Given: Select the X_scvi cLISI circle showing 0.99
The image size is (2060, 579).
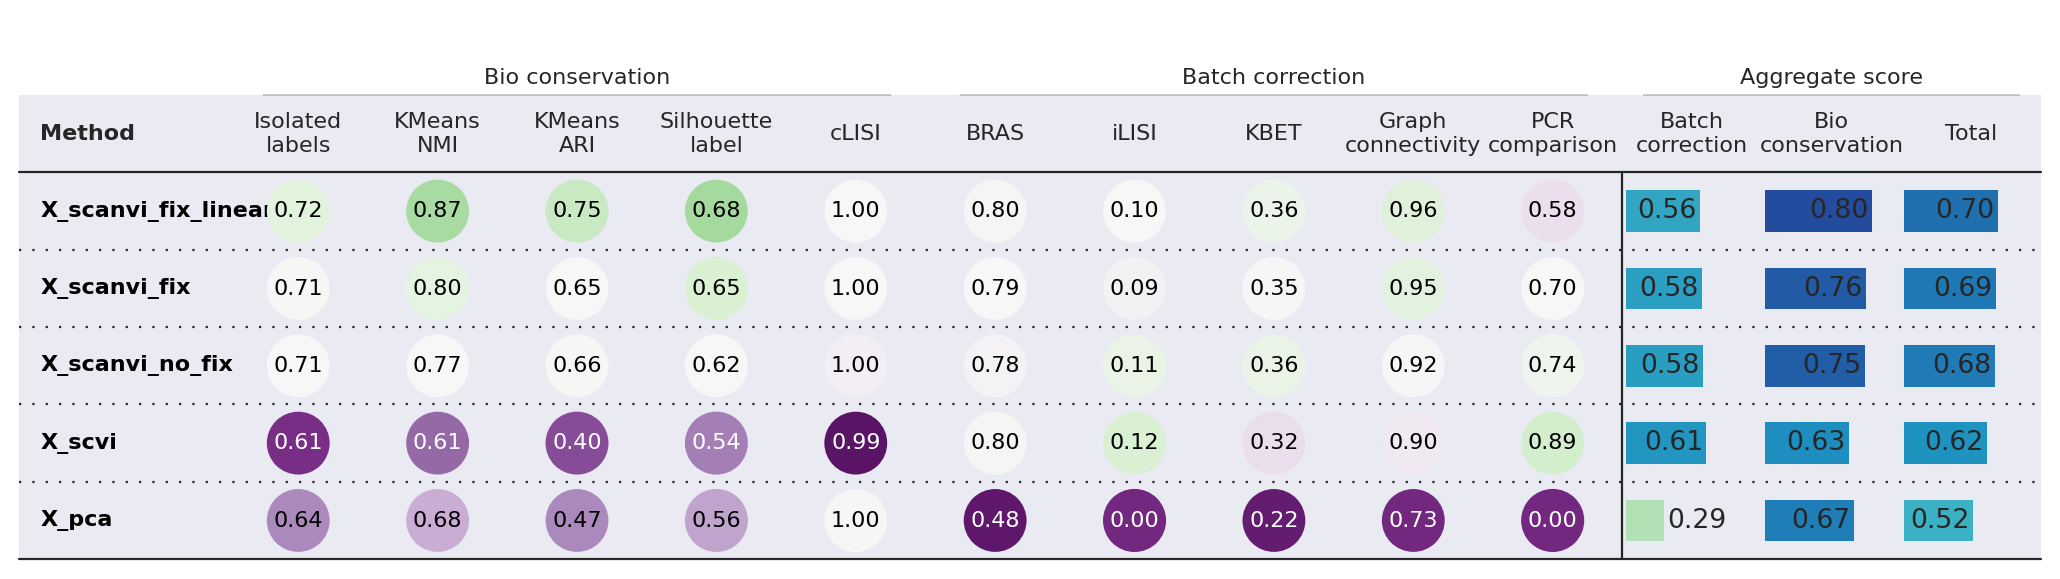Looking at the screenshot, I should (x=856, y=443).
